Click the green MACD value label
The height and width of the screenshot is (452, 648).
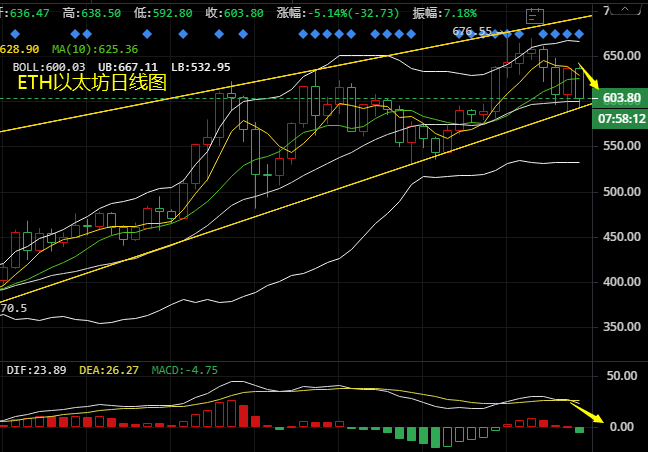[185, 370]
